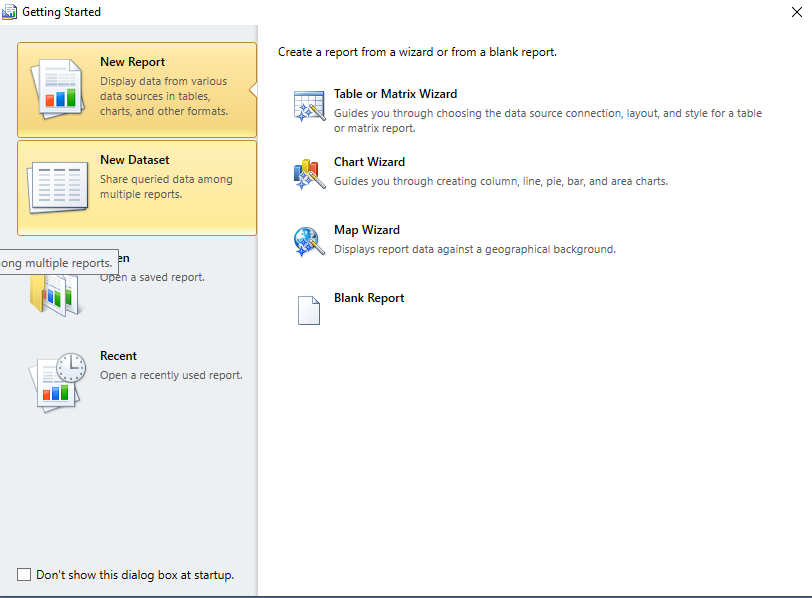Viewport: 812px width, 598px height.
Task: Click the Chart Wizard icon
Action: click(309, 174)
